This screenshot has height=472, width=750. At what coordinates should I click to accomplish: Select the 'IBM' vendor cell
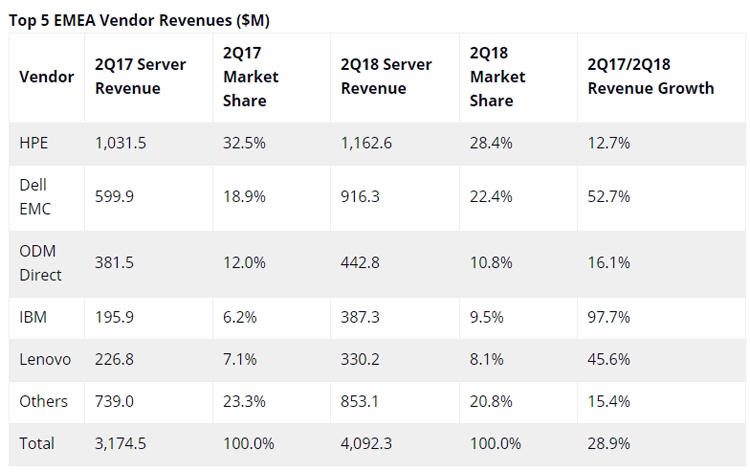coord(33,317)
